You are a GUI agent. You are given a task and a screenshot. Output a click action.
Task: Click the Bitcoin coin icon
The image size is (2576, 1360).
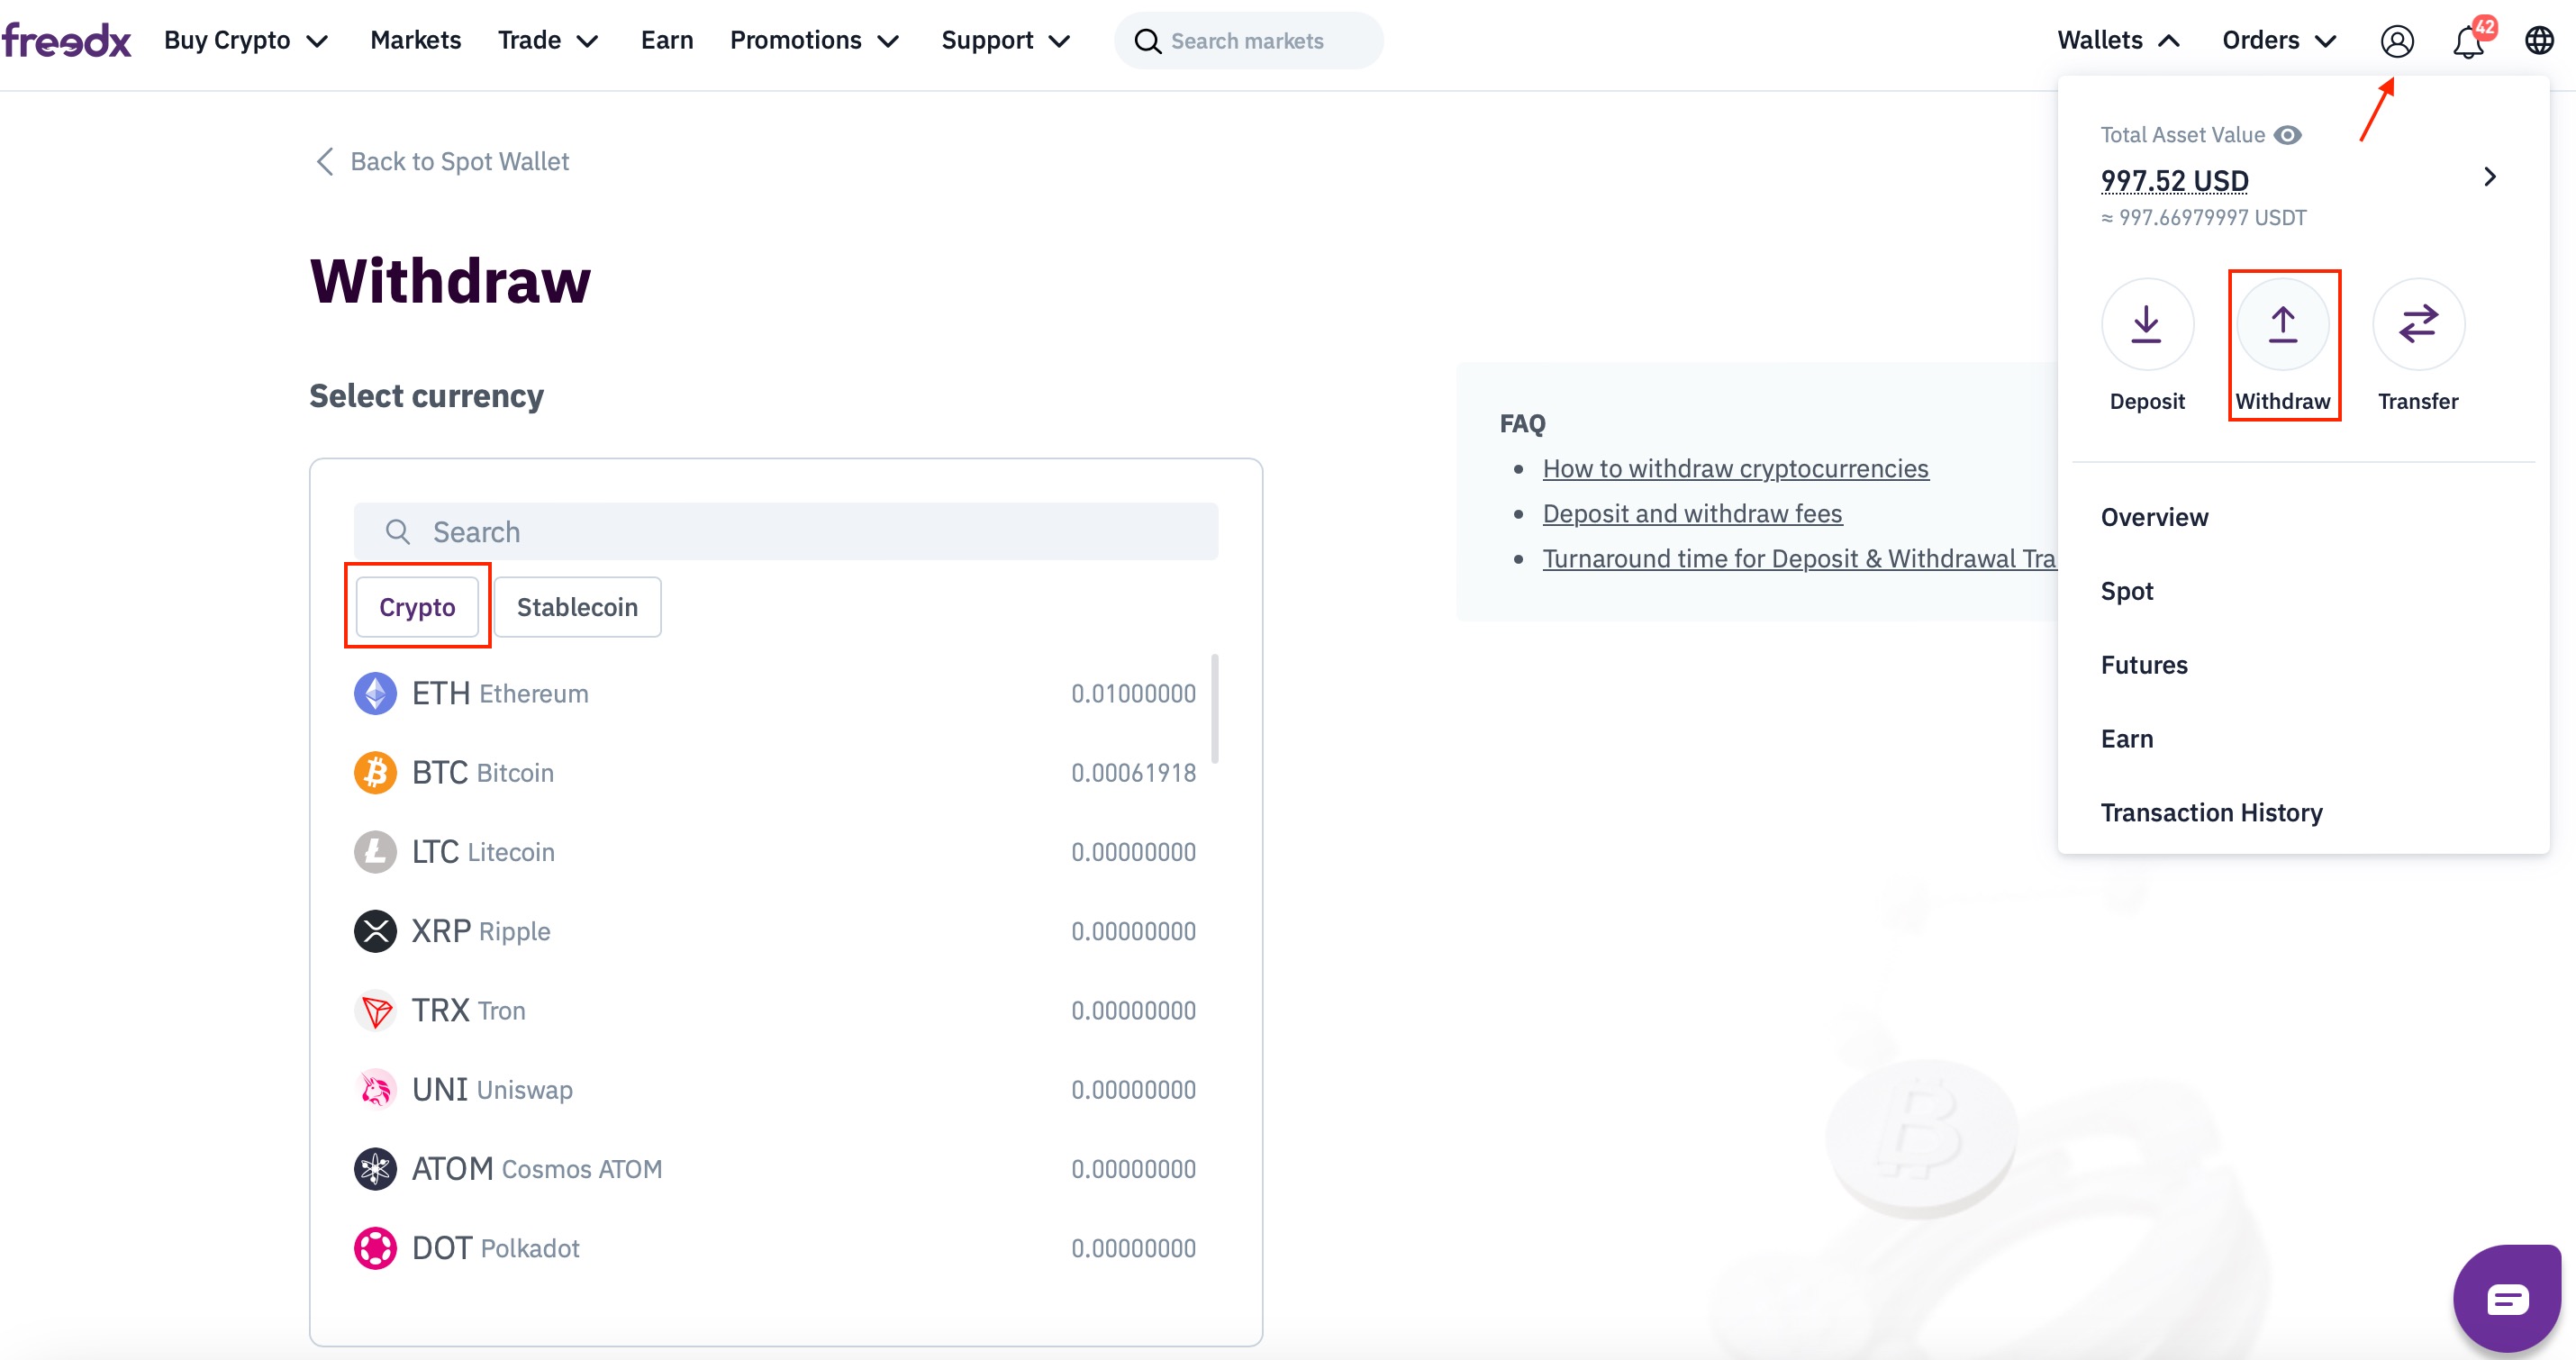pos(375,772)
